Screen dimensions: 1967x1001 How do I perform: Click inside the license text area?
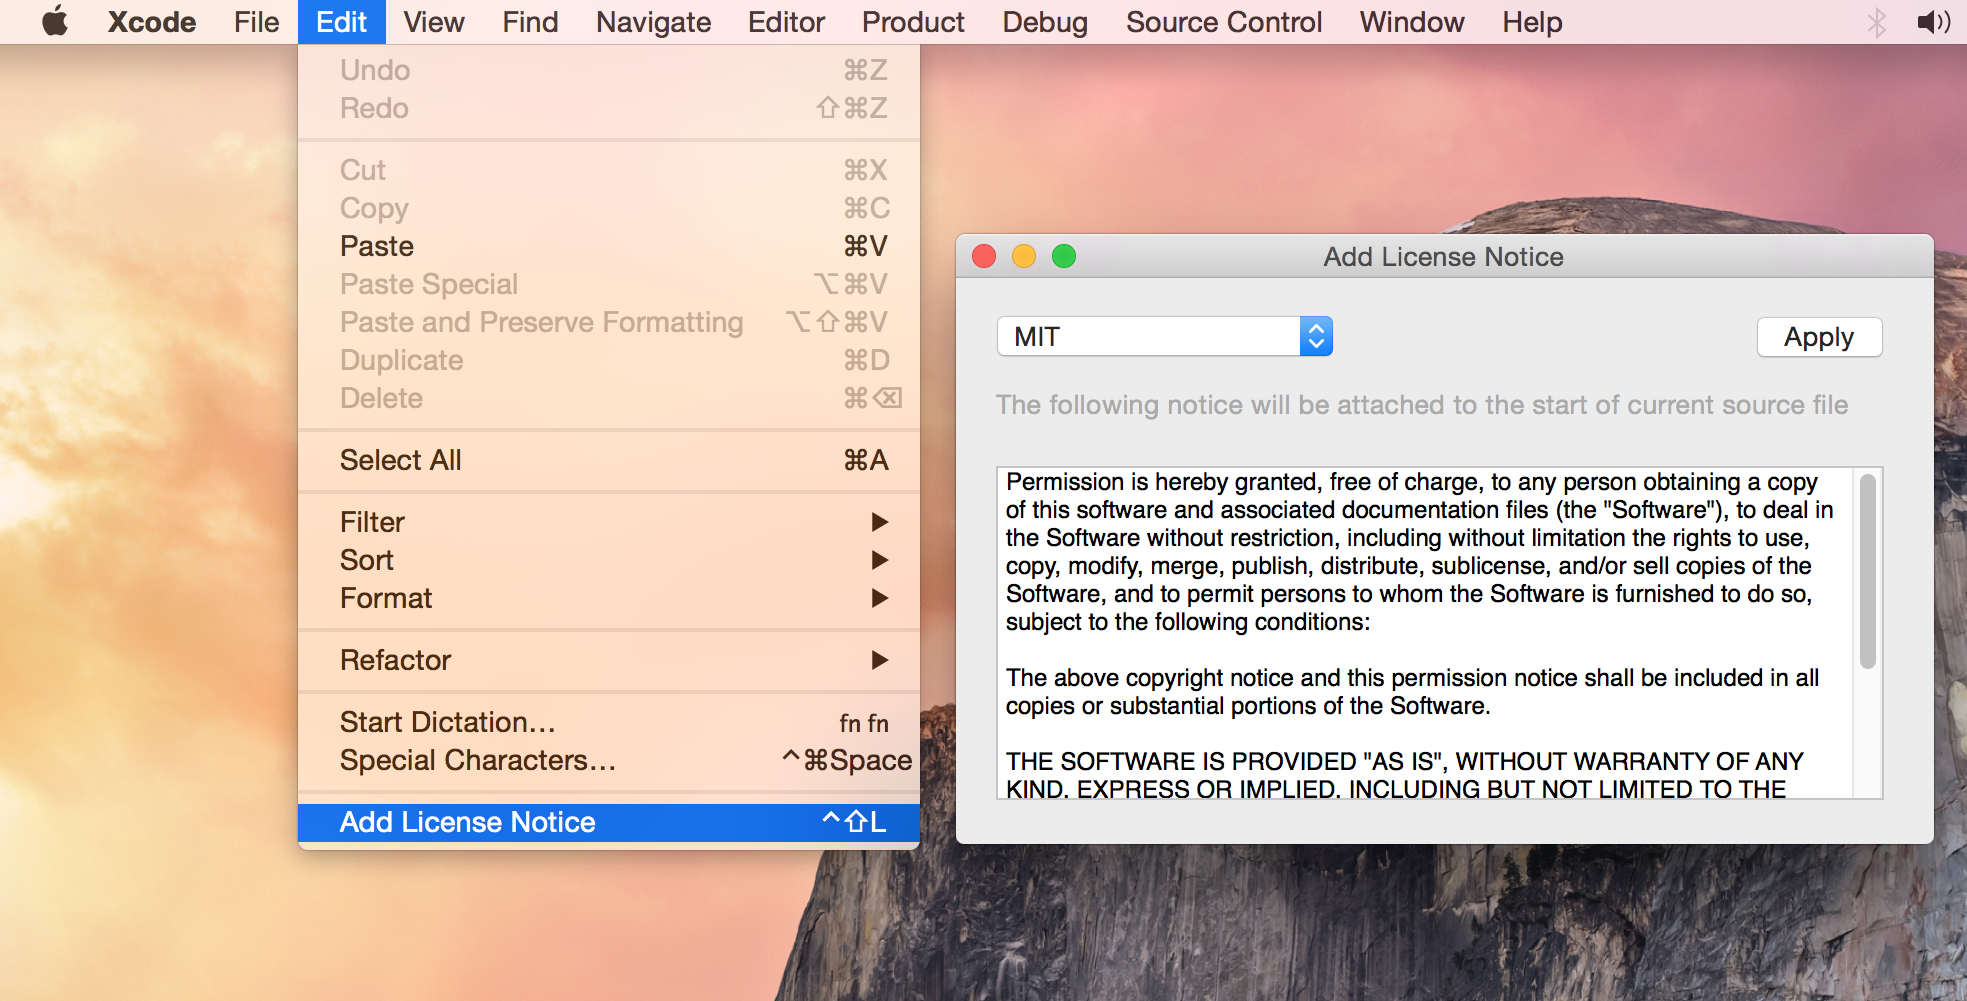click(1425, 633)
